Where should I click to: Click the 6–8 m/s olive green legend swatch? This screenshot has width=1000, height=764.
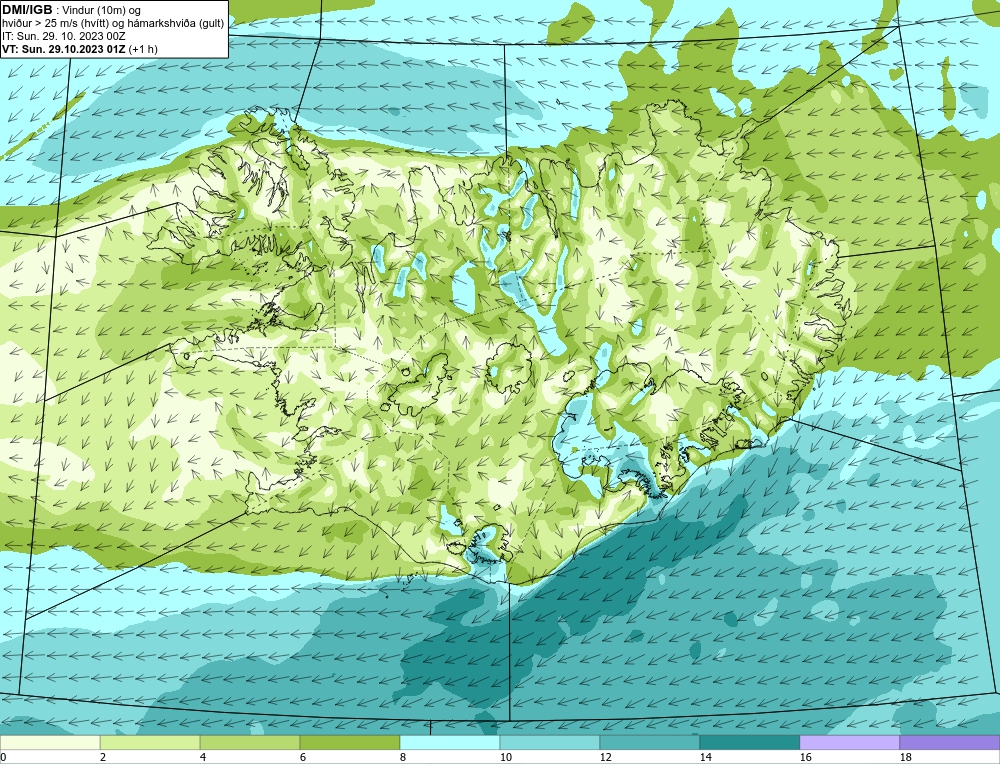coord(349,742)
